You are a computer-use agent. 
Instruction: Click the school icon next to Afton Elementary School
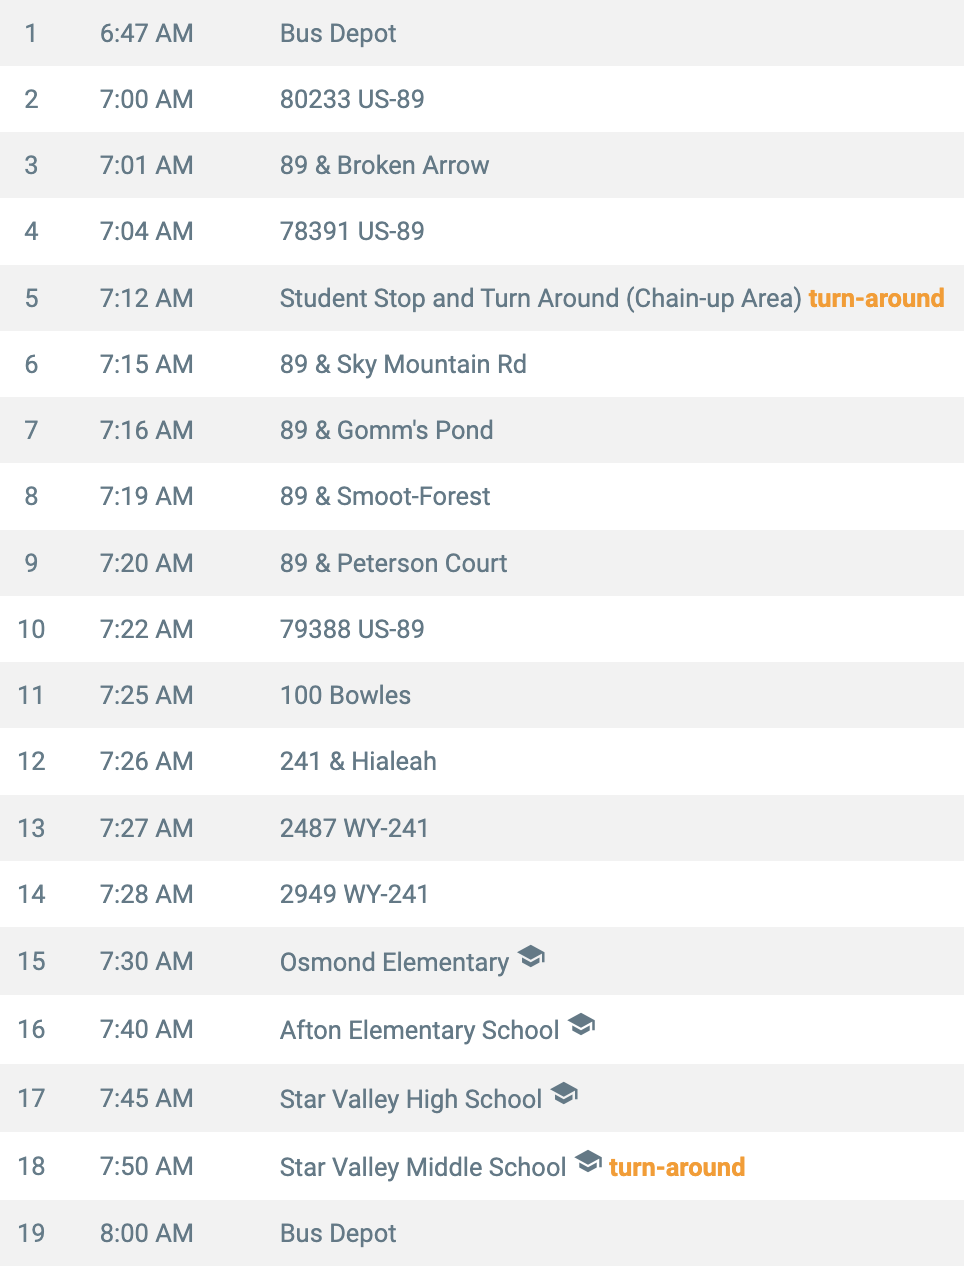tap(581, 1025)
